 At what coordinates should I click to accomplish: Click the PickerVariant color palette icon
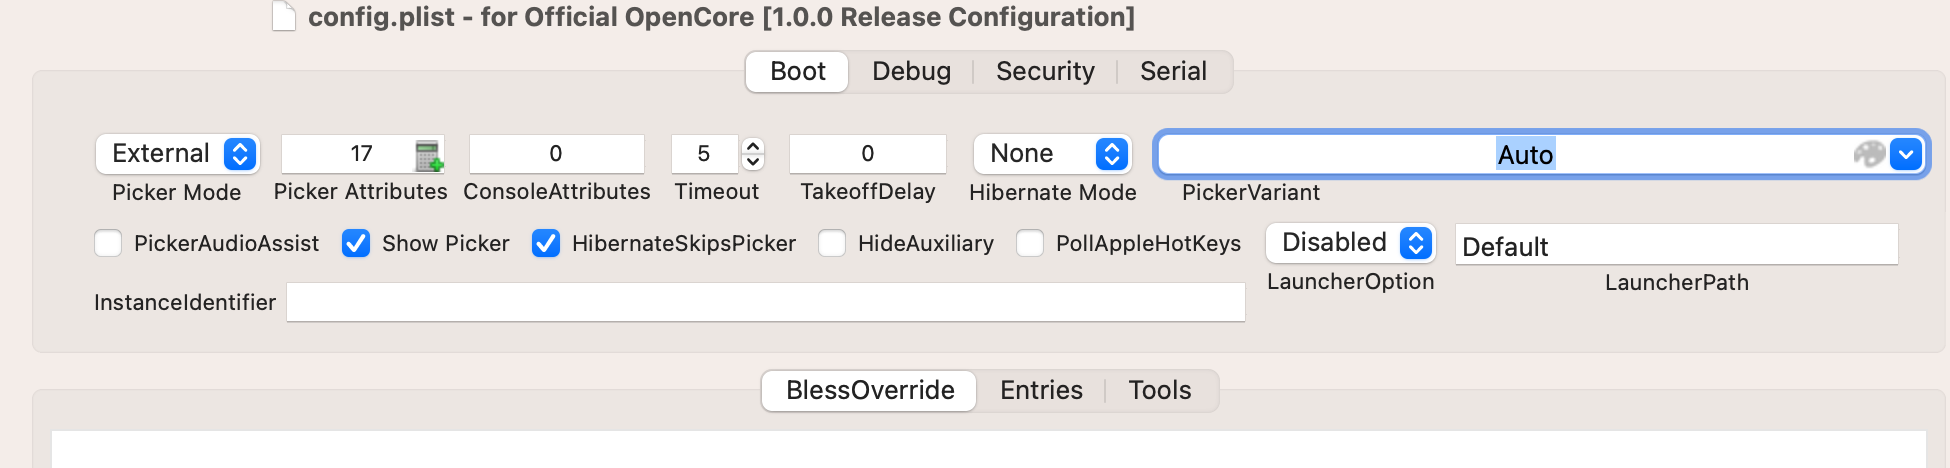tap(1868, 154)
